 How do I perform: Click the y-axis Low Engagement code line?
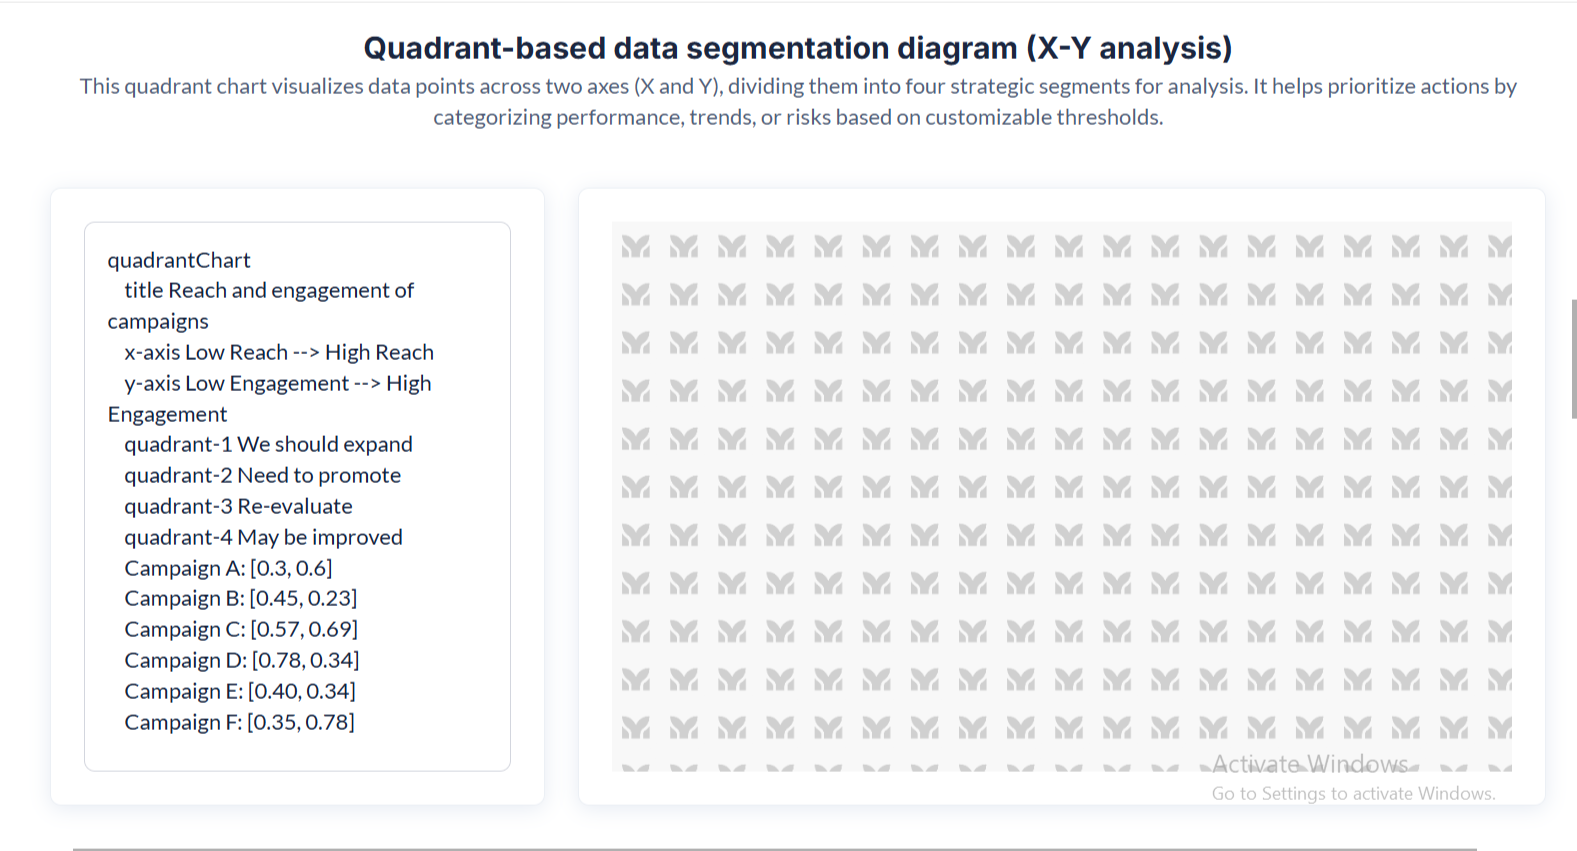click(277, 384)
